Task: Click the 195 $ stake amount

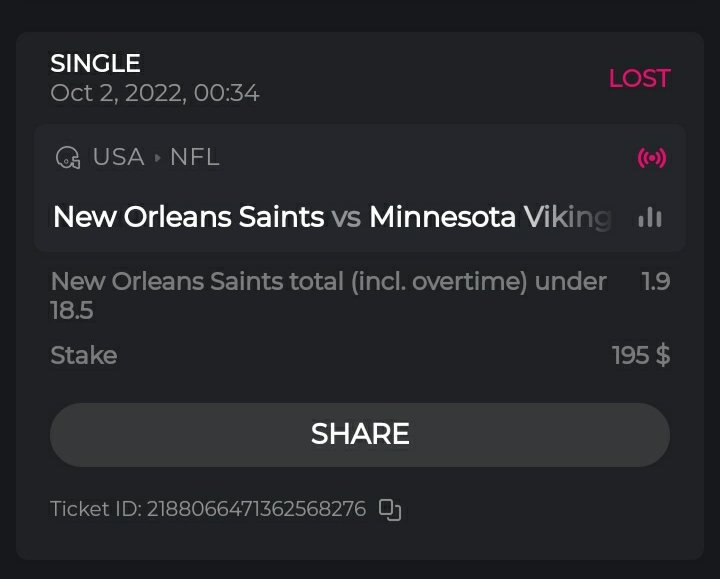Action: (x=640, y=355)
